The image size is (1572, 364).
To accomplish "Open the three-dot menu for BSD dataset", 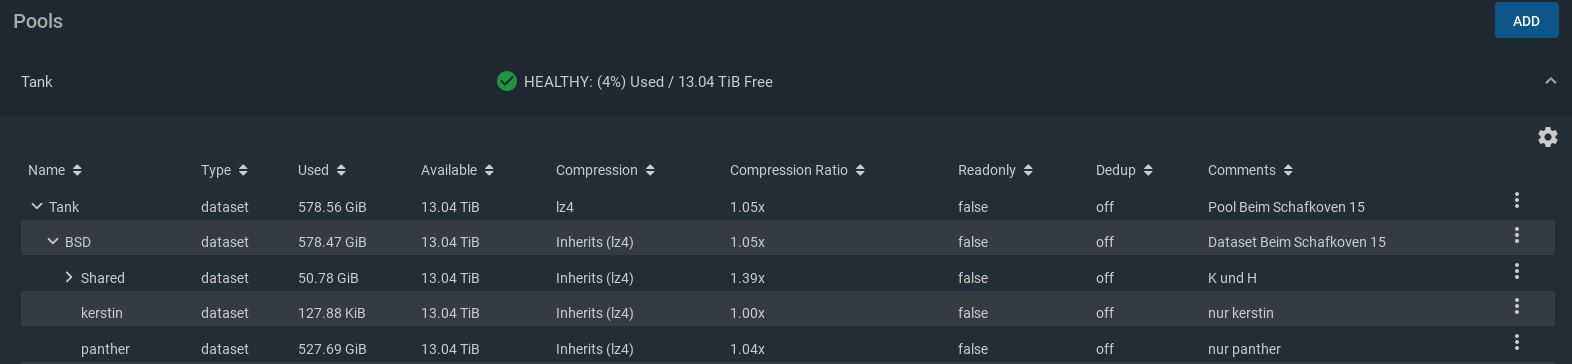I will coord(1517,235).
